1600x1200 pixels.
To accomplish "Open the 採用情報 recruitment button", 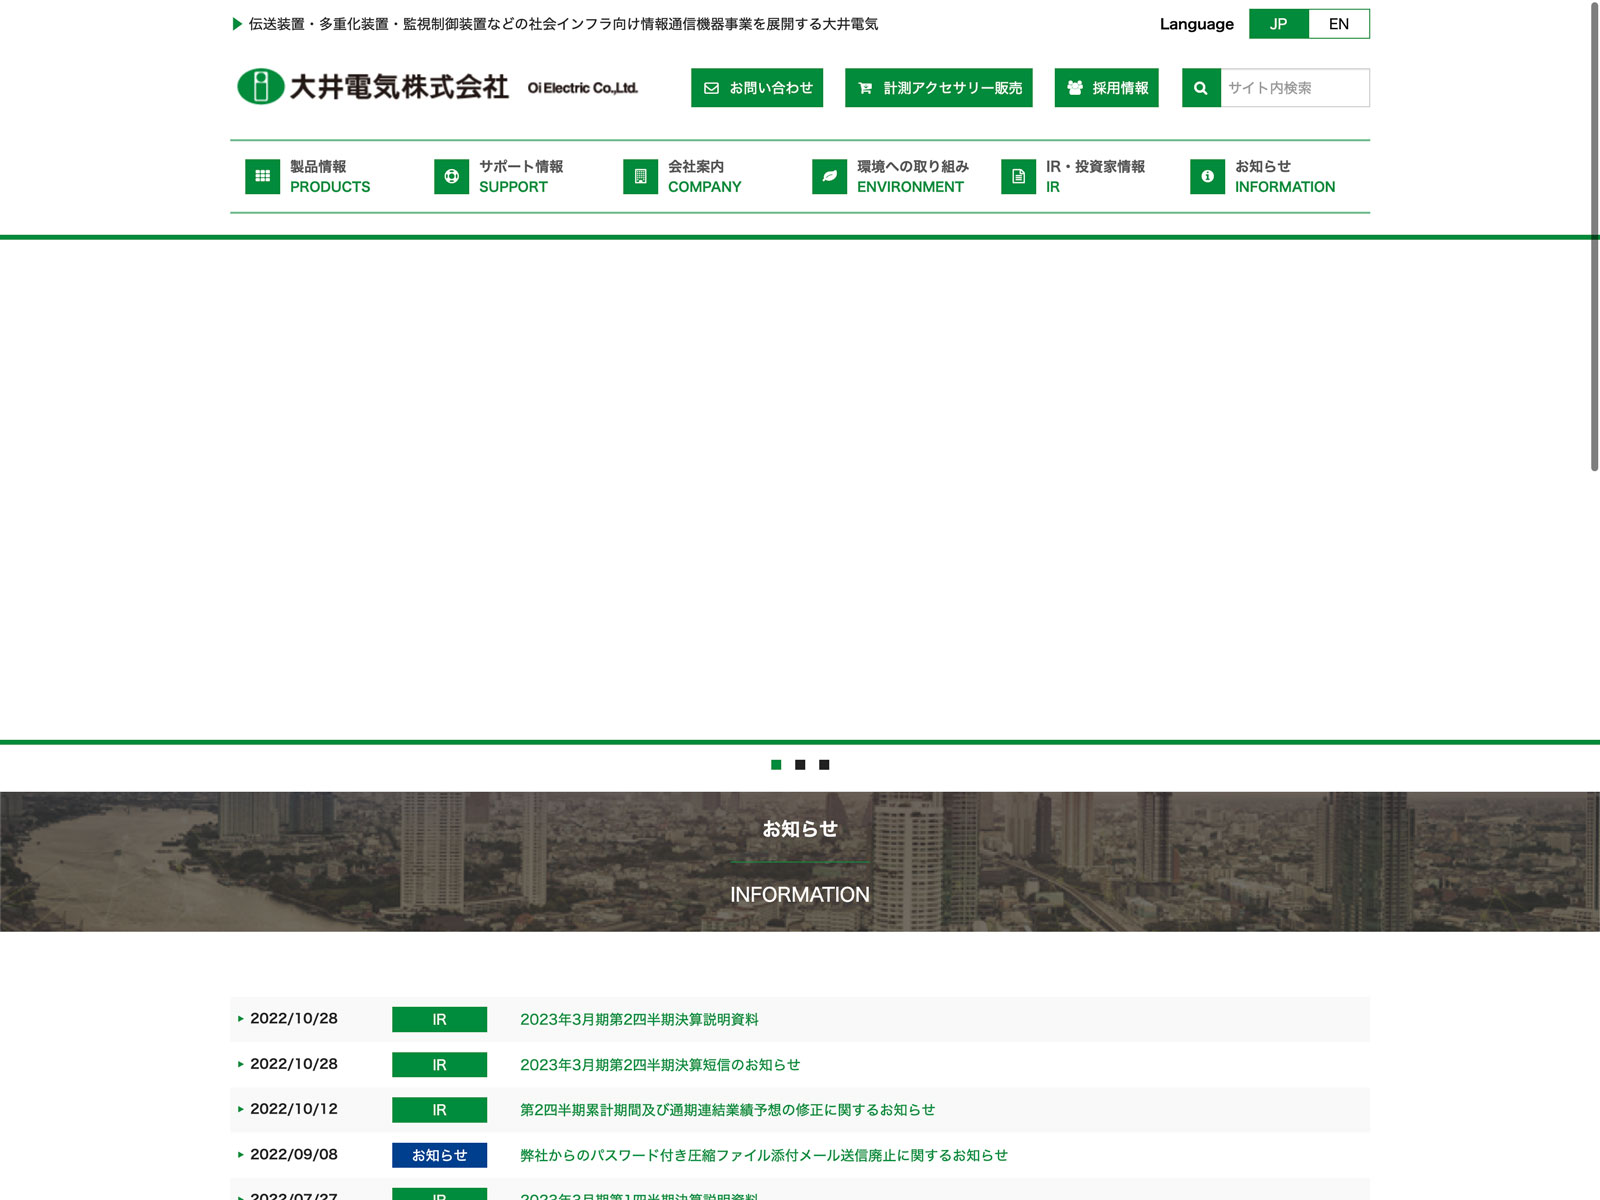I will (x=1106, y=88).
